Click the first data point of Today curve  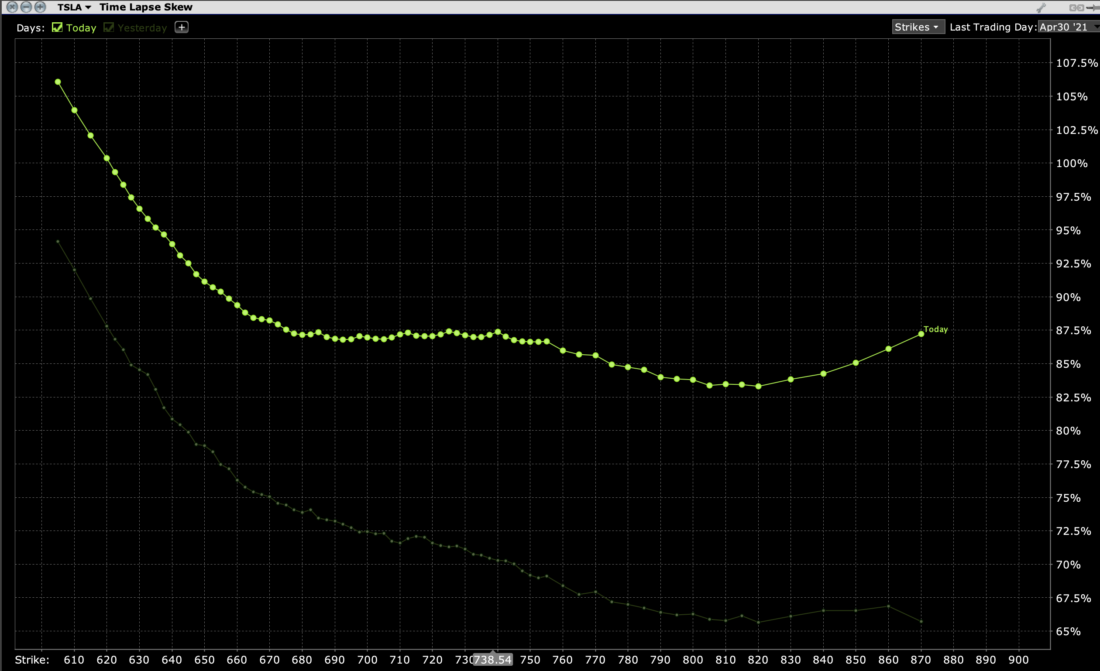click(x=58, y=82)
